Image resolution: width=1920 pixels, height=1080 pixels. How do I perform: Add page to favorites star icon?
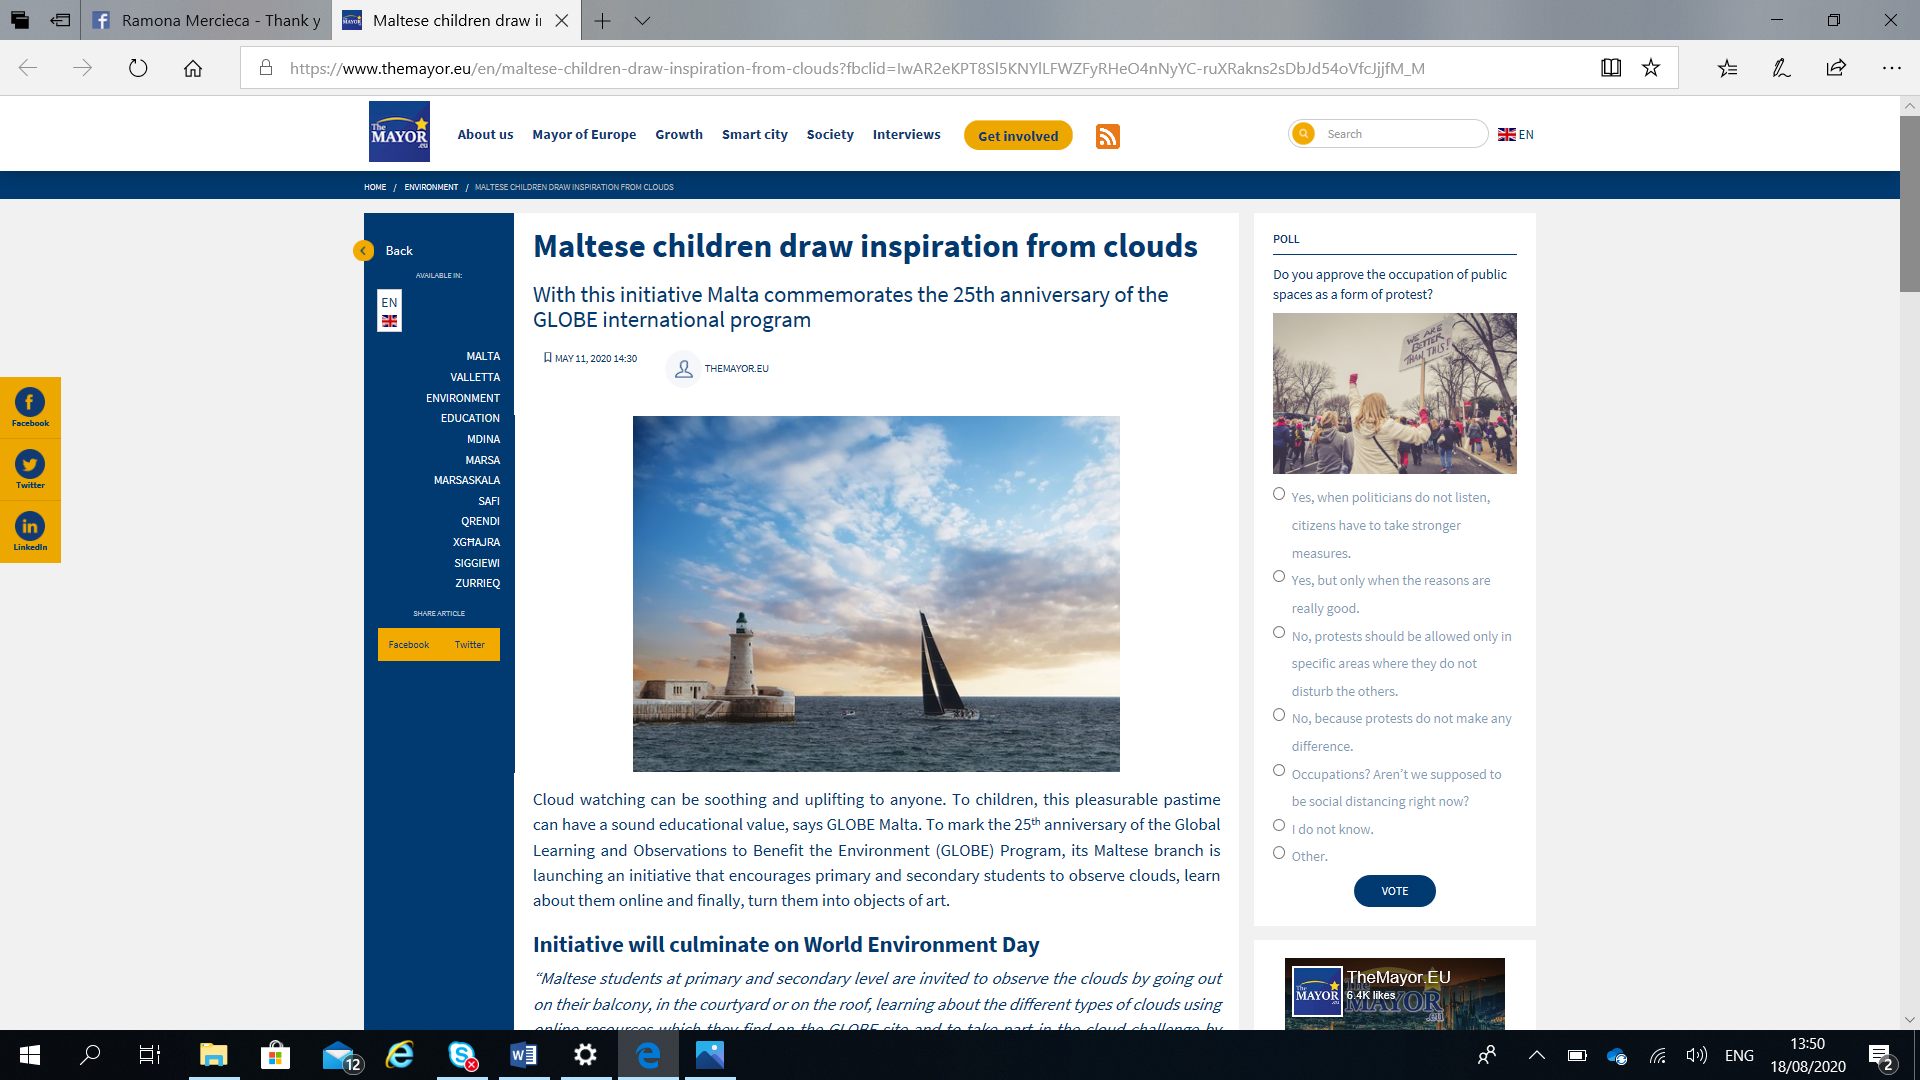coord(1651,68)
